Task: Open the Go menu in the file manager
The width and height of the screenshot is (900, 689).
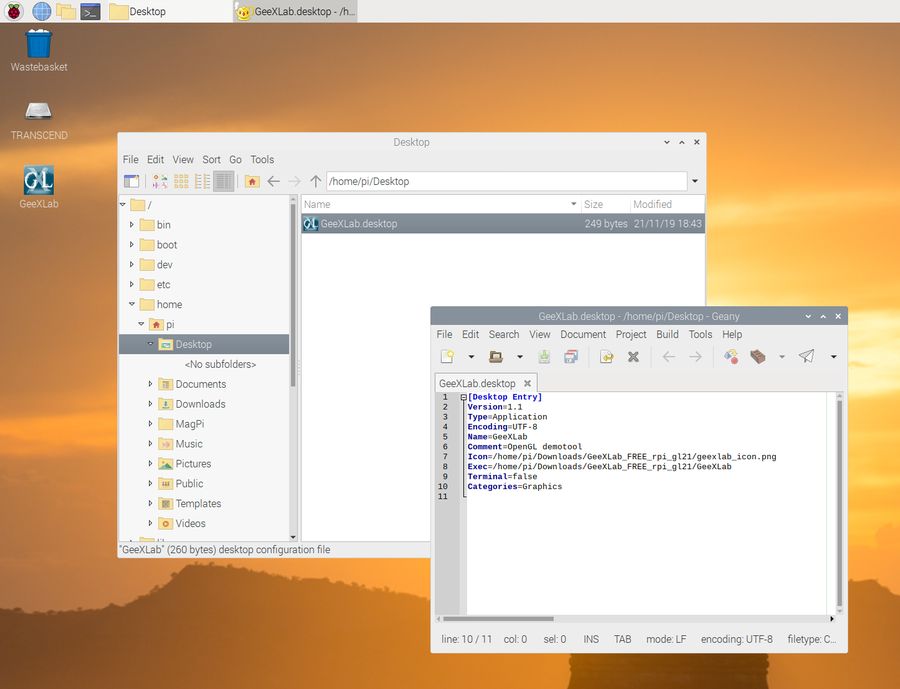Action: [x=235, y=160]
